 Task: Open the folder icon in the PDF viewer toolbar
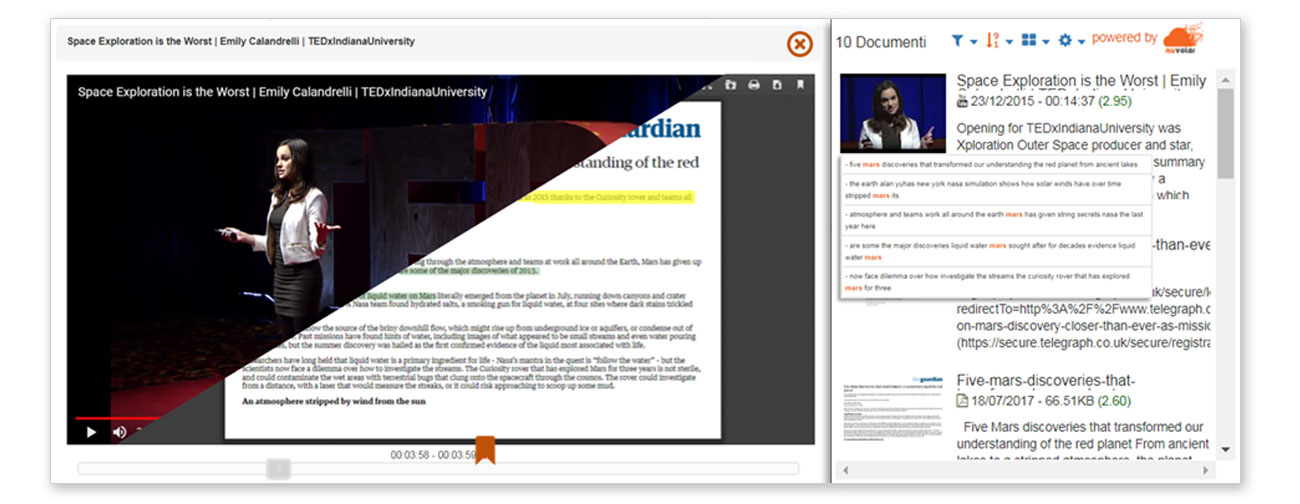731,85
